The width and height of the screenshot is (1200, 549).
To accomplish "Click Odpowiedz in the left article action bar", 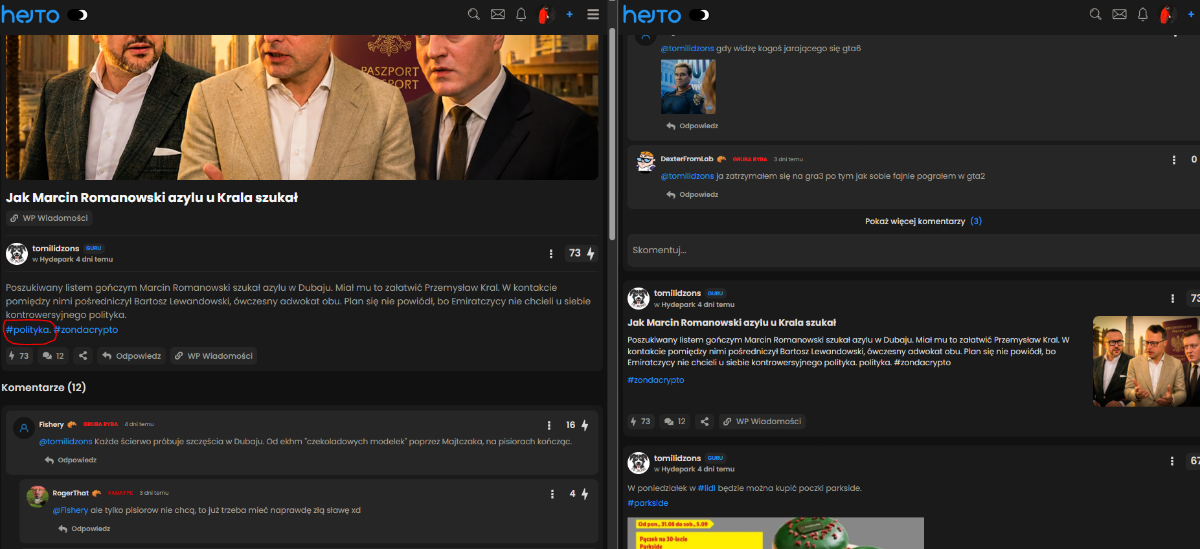I will (x=131, y=355).
